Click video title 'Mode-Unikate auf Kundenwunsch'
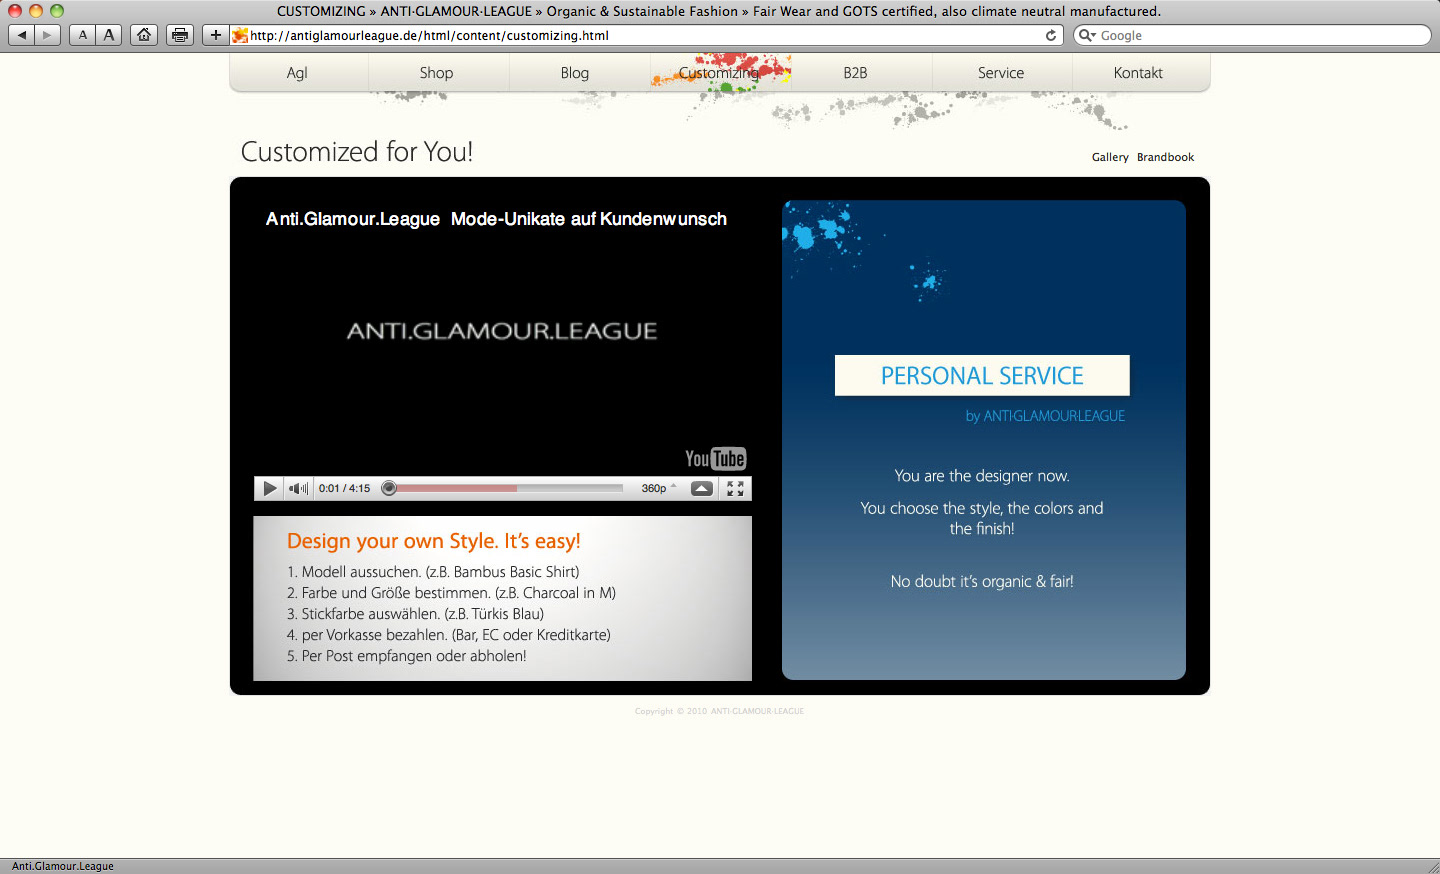 tap(589, 219)
